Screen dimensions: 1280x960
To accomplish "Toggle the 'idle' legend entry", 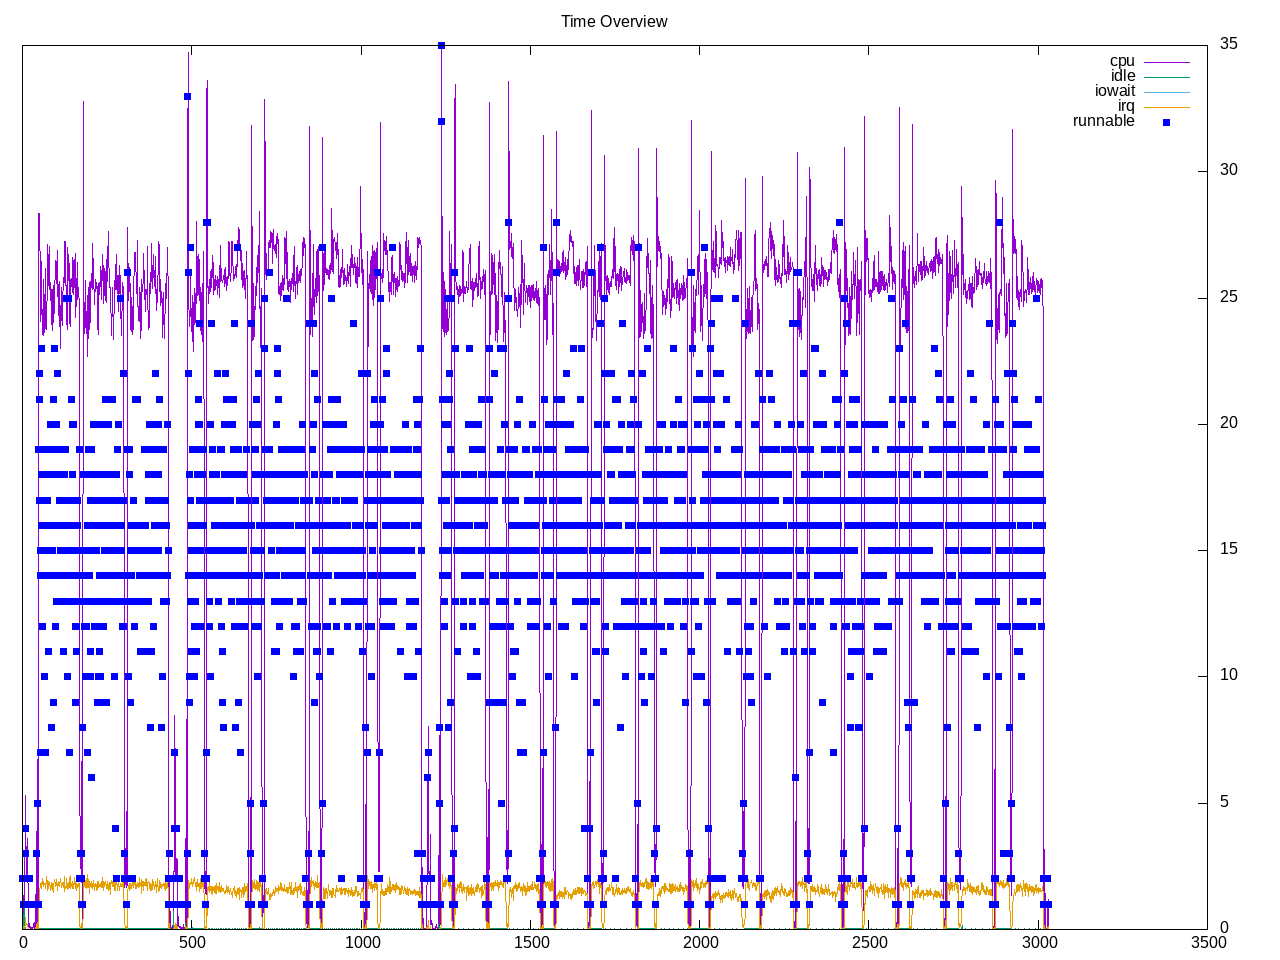I will (x=1123, y=77).
